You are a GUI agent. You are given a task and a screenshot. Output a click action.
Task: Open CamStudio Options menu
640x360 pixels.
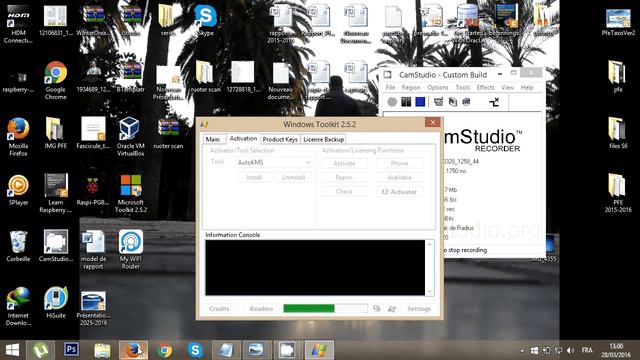tap(438, 87)
